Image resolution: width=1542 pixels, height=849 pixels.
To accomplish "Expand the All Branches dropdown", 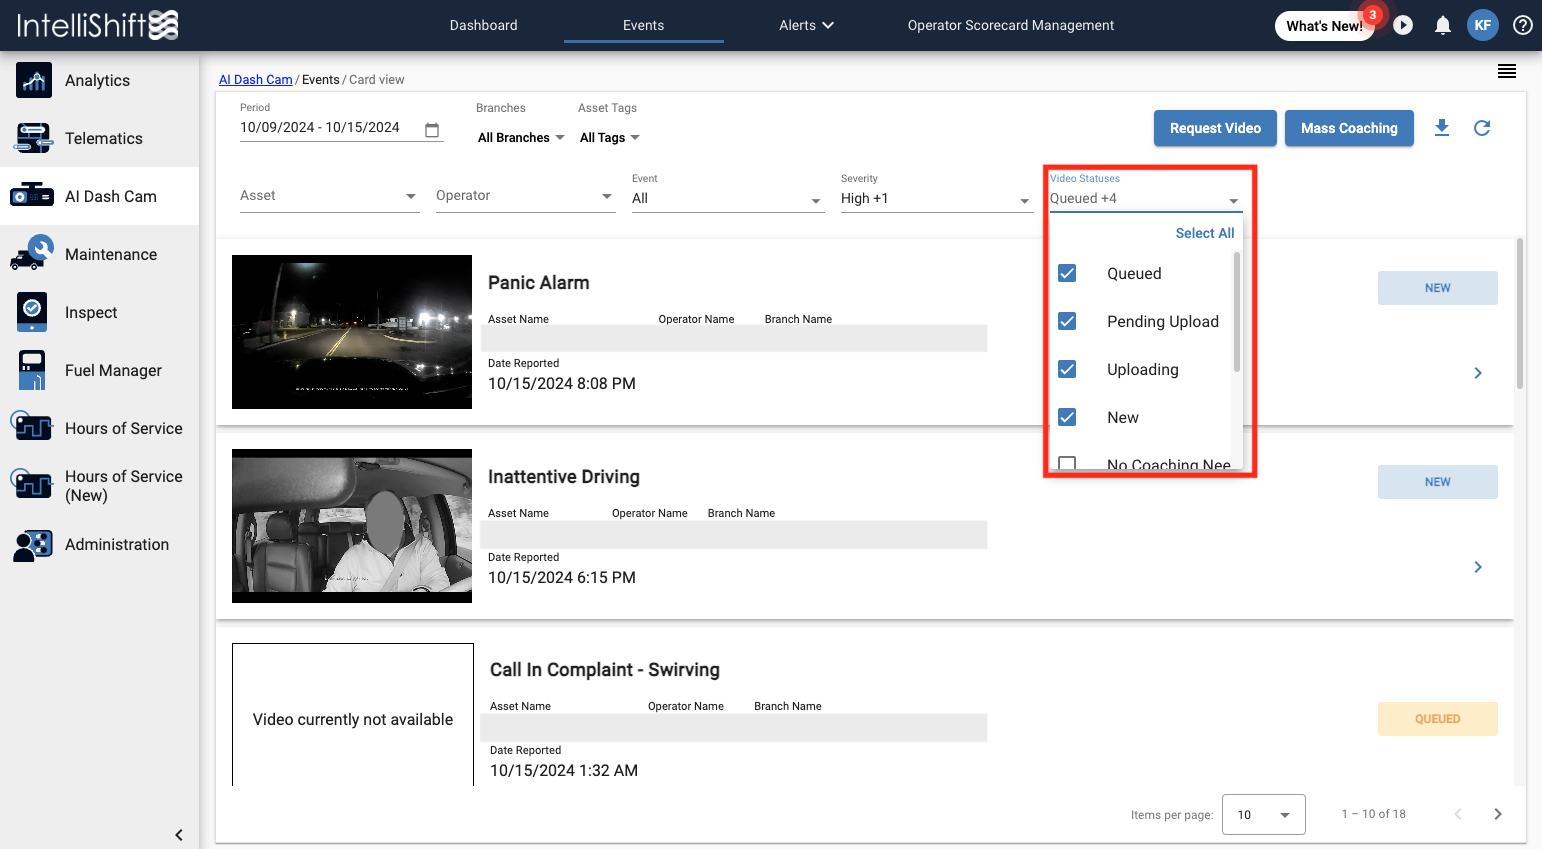I will (x=521, y=138).
